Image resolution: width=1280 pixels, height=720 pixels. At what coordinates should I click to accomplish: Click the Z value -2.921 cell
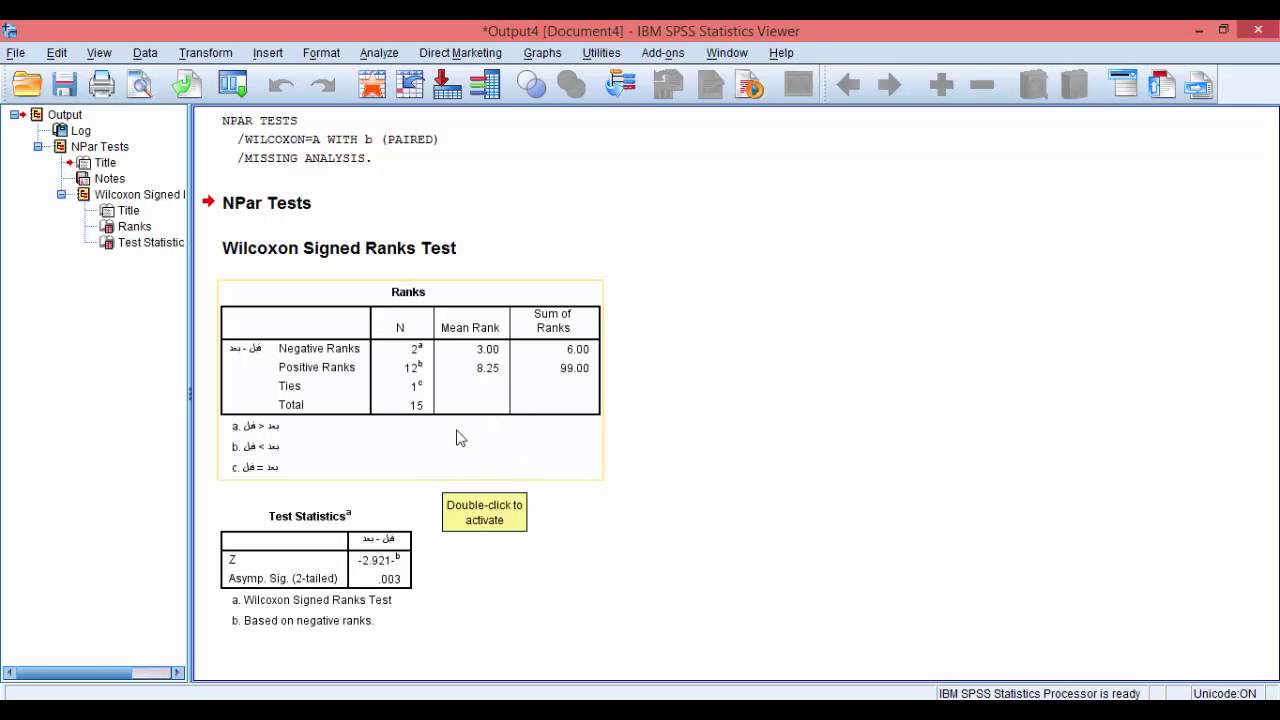coord(378,560)
